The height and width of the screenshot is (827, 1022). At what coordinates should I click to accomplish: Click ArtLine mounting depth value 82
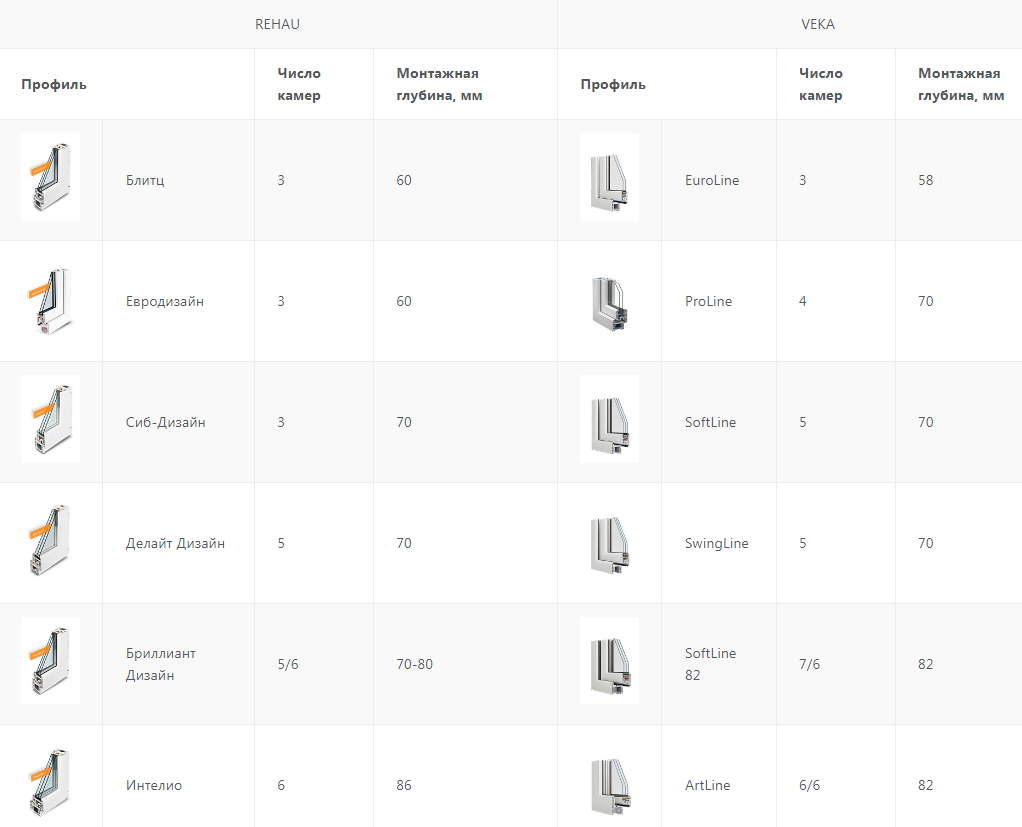[x=926, y=785]
